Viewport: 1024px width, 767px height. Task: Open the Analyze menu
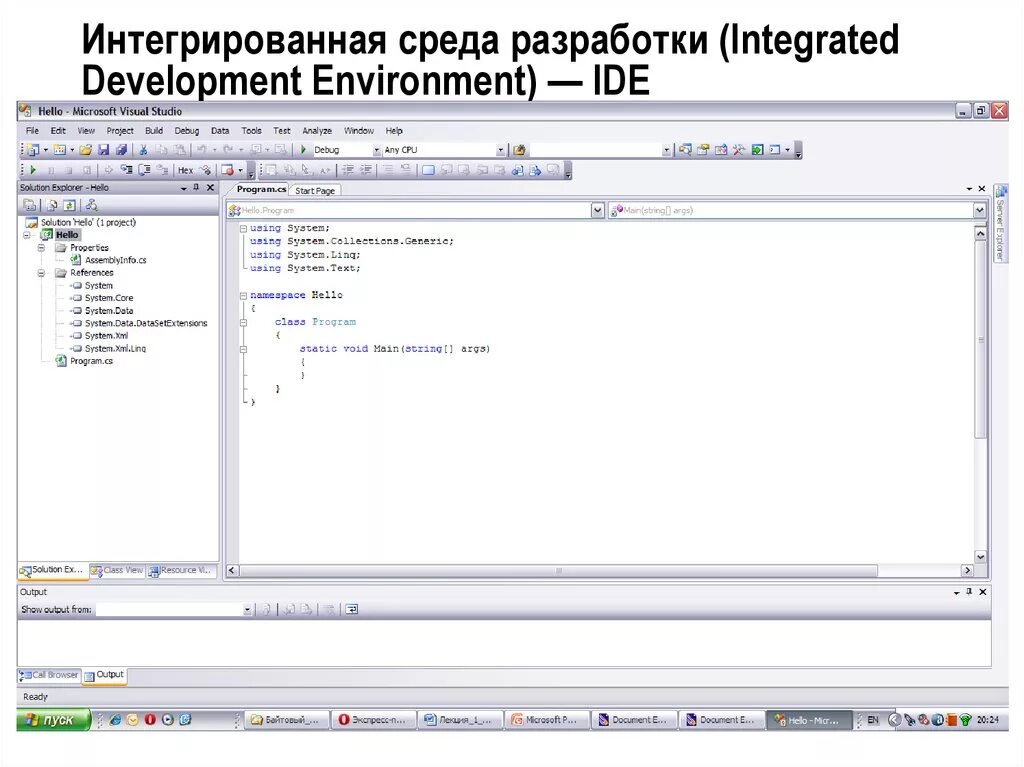point(317,131)
